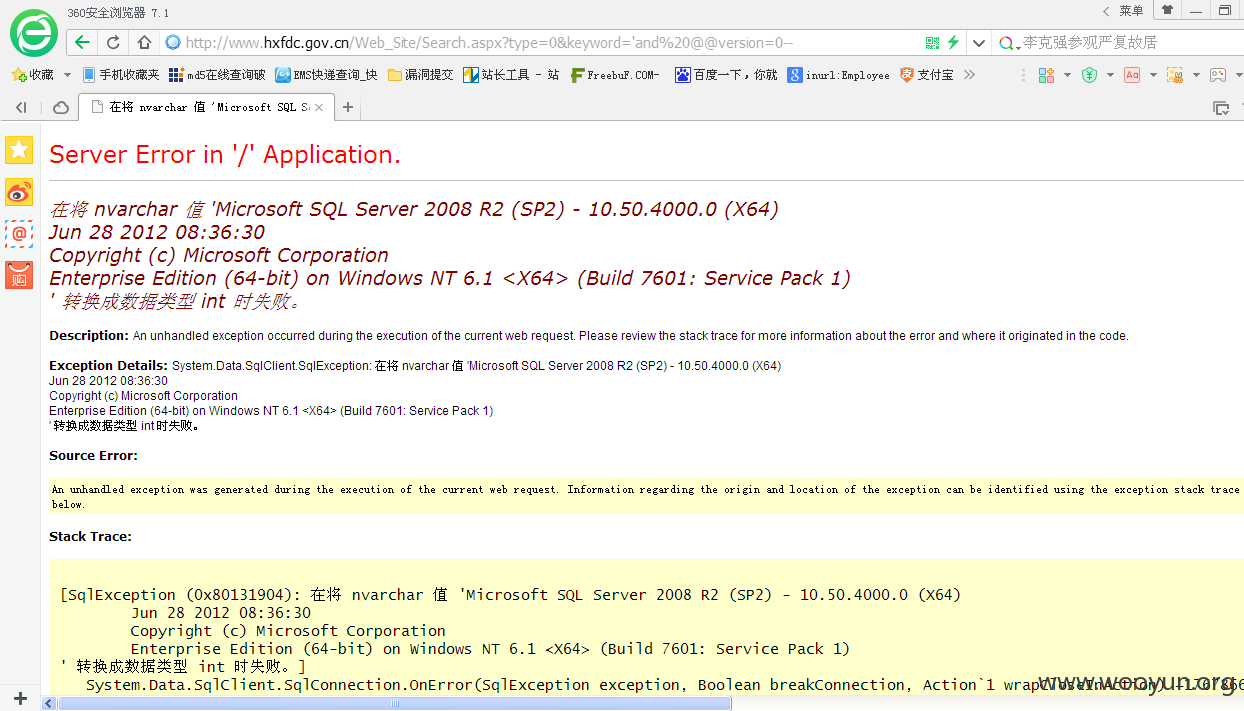The image size is (1244, 711).
Task: Expand dropdown beside the yen shield icon
Action: point(1110,75)
